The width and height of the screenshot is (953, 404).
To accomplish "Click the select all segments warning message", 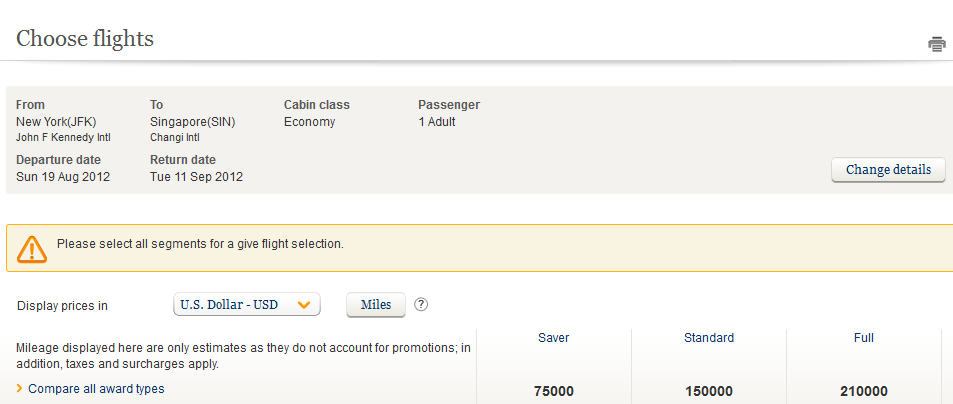I will tap(200, 243).
